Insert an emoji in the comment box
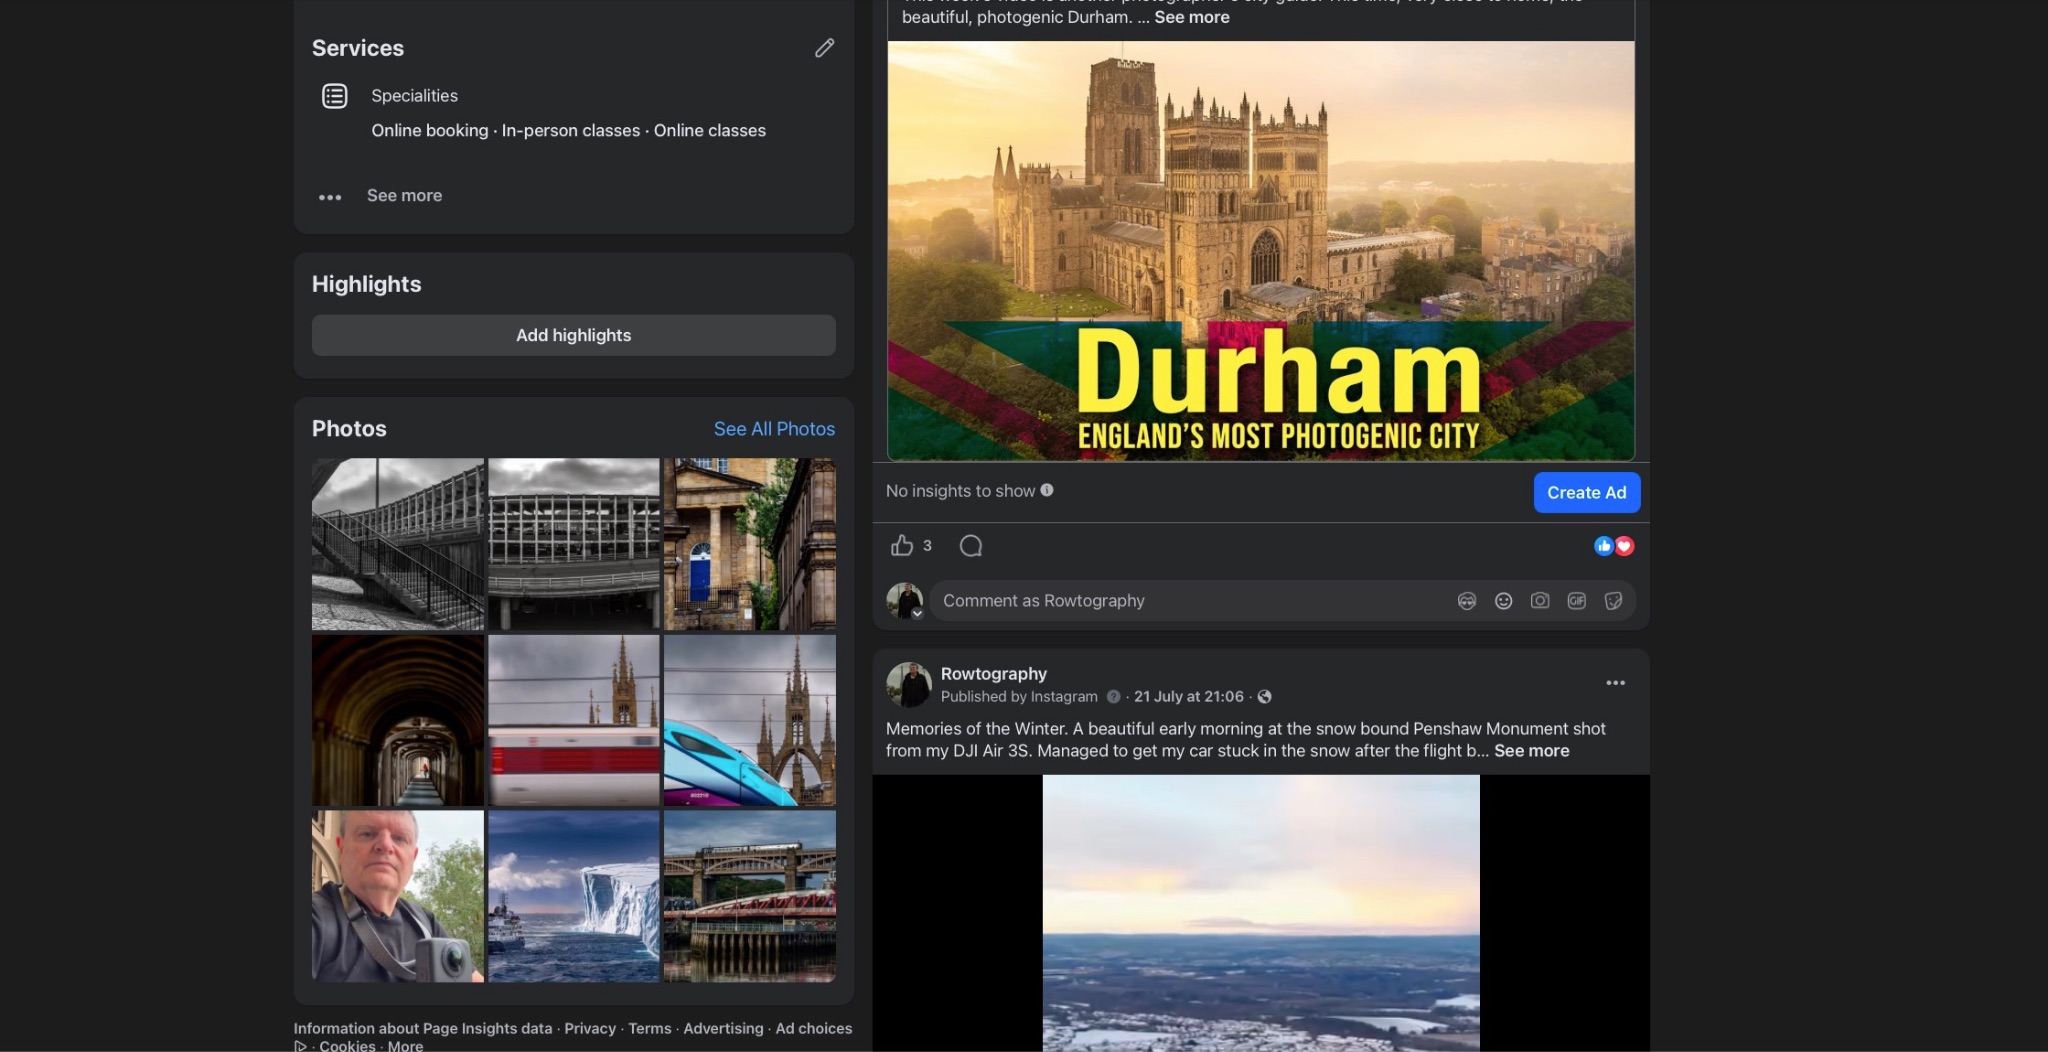Screen dimensions: 2048x1052 click(x=1503, y=601)
